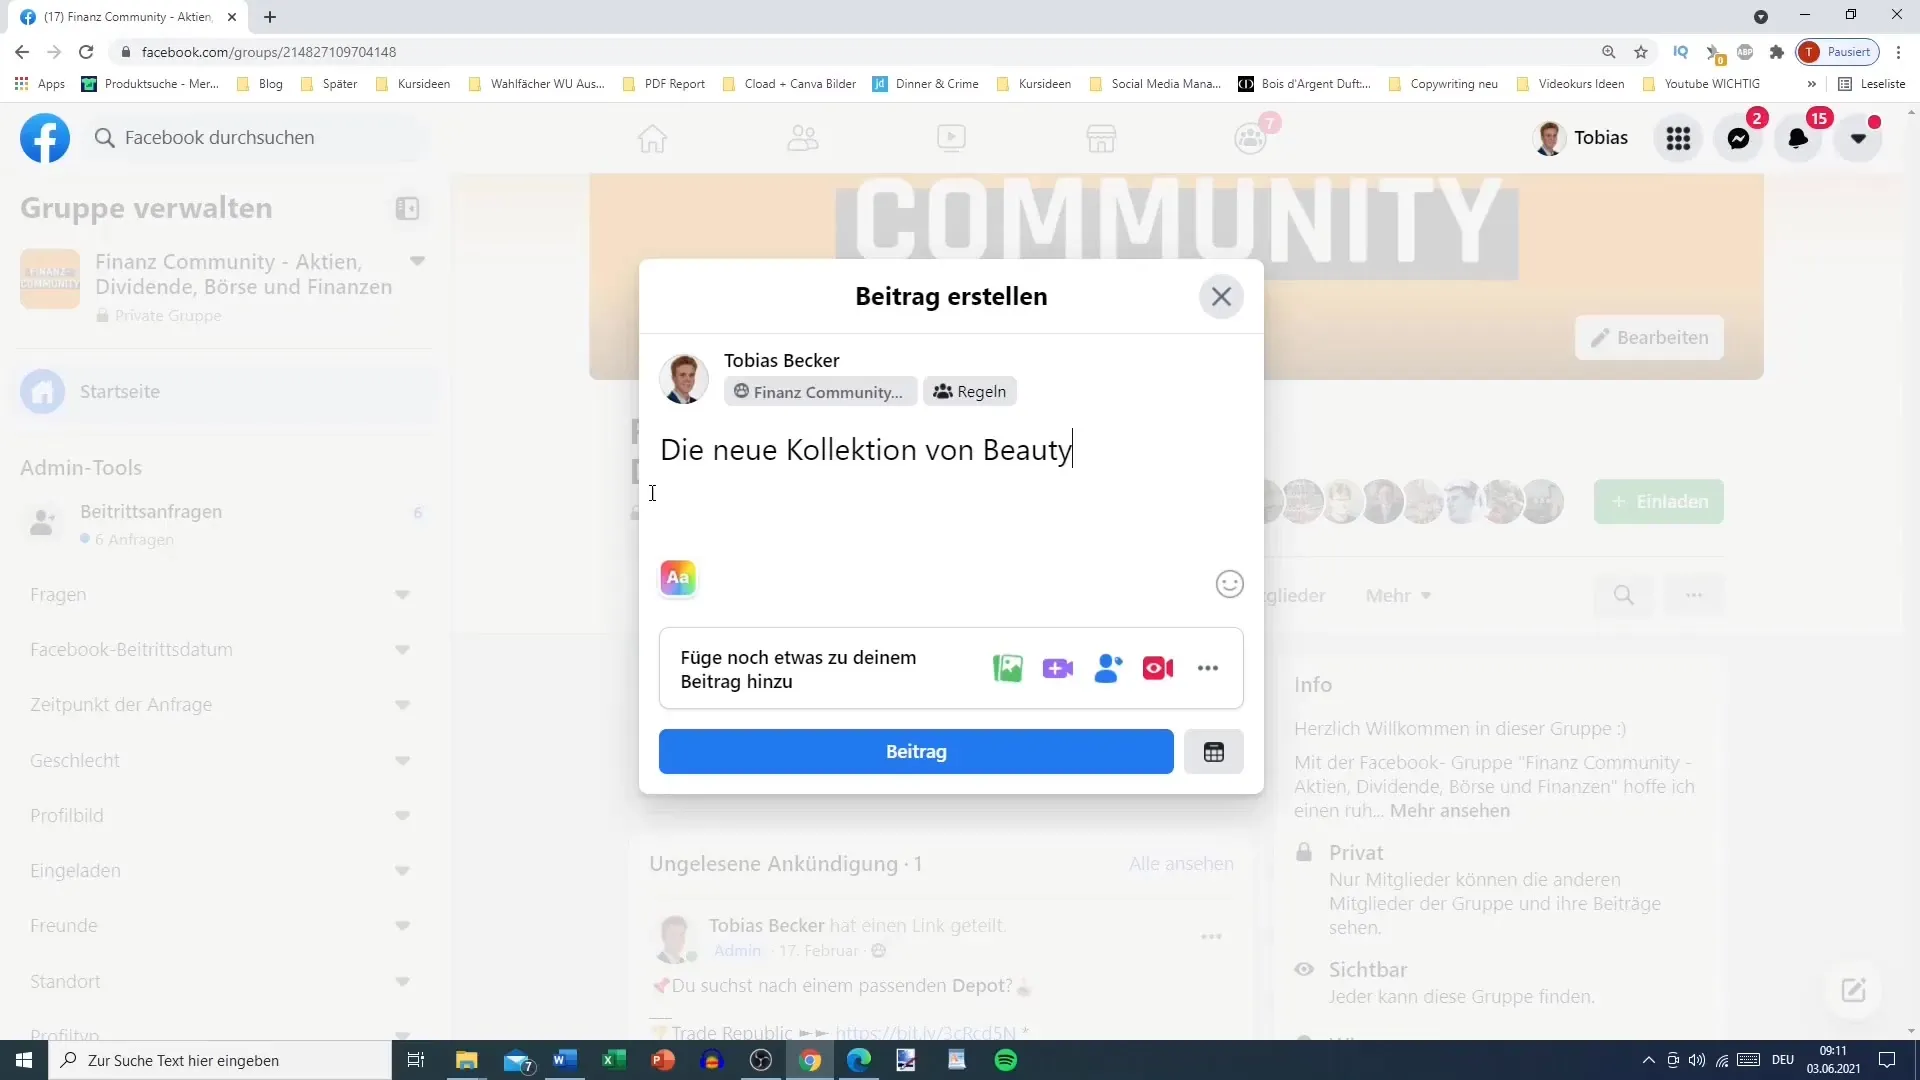
Task: Open Chrome extensions puzzle icon
Action: click(x=1776, y=52)
